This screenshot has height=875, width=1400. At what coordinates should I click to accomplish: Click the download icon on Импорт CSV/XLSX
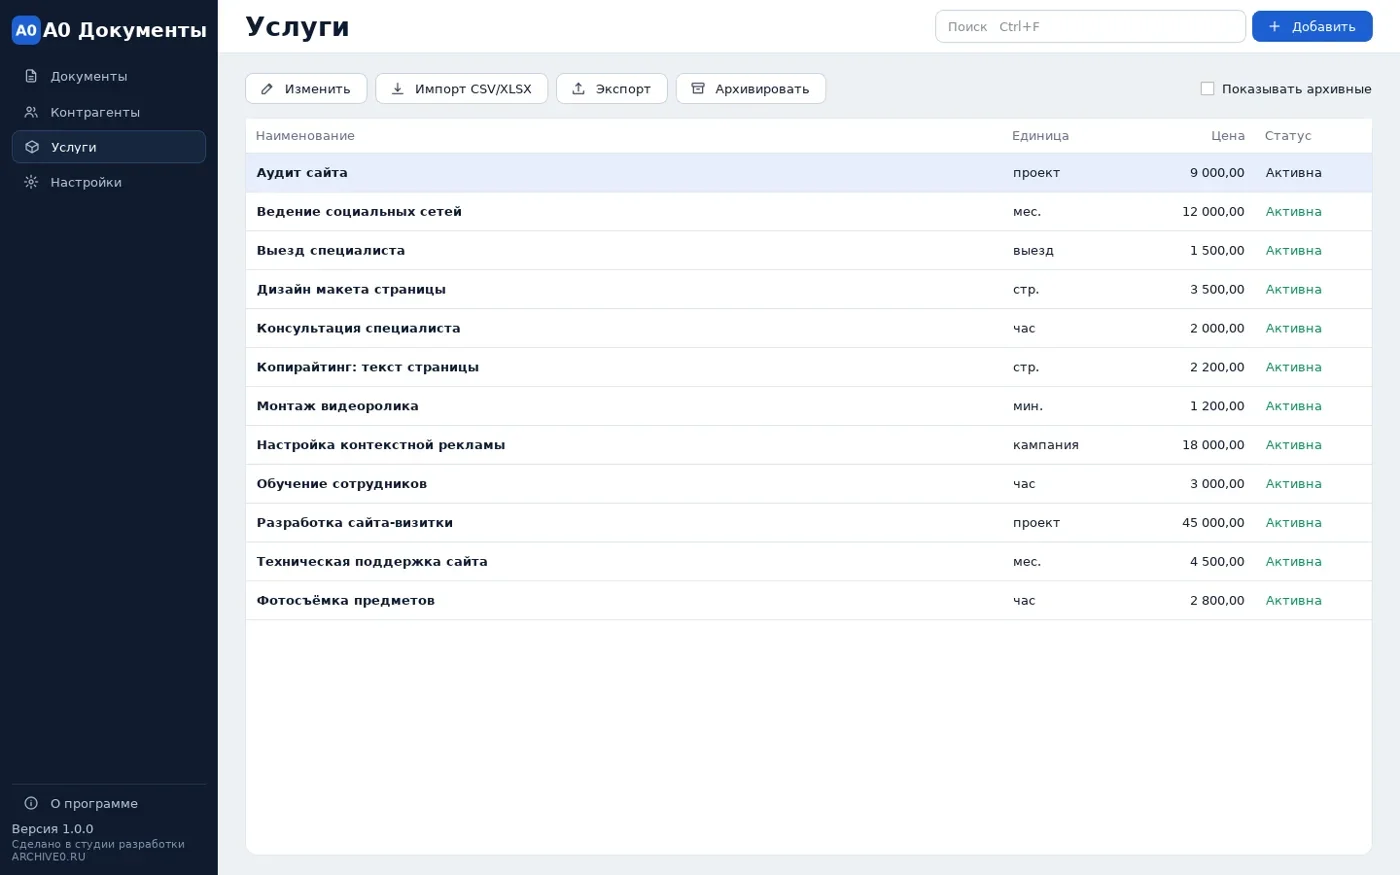coord(397,89)
